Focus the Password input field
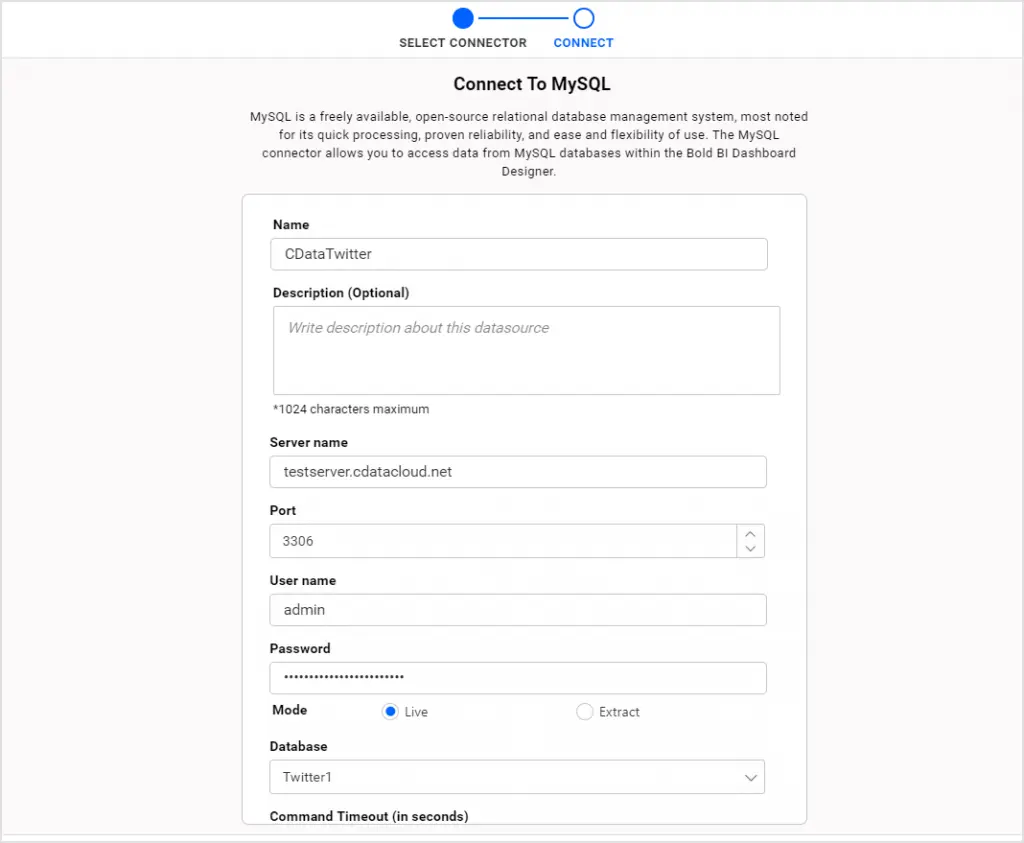Image resolution: width=1024 pixels, height=843 pixels. click(517, 678)
